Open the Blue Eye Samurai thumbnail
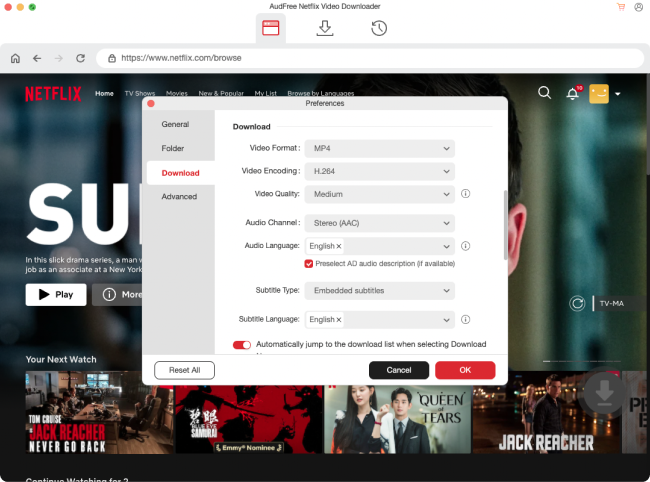Screen dimensions: 650x482 click(x=249, y=419)
